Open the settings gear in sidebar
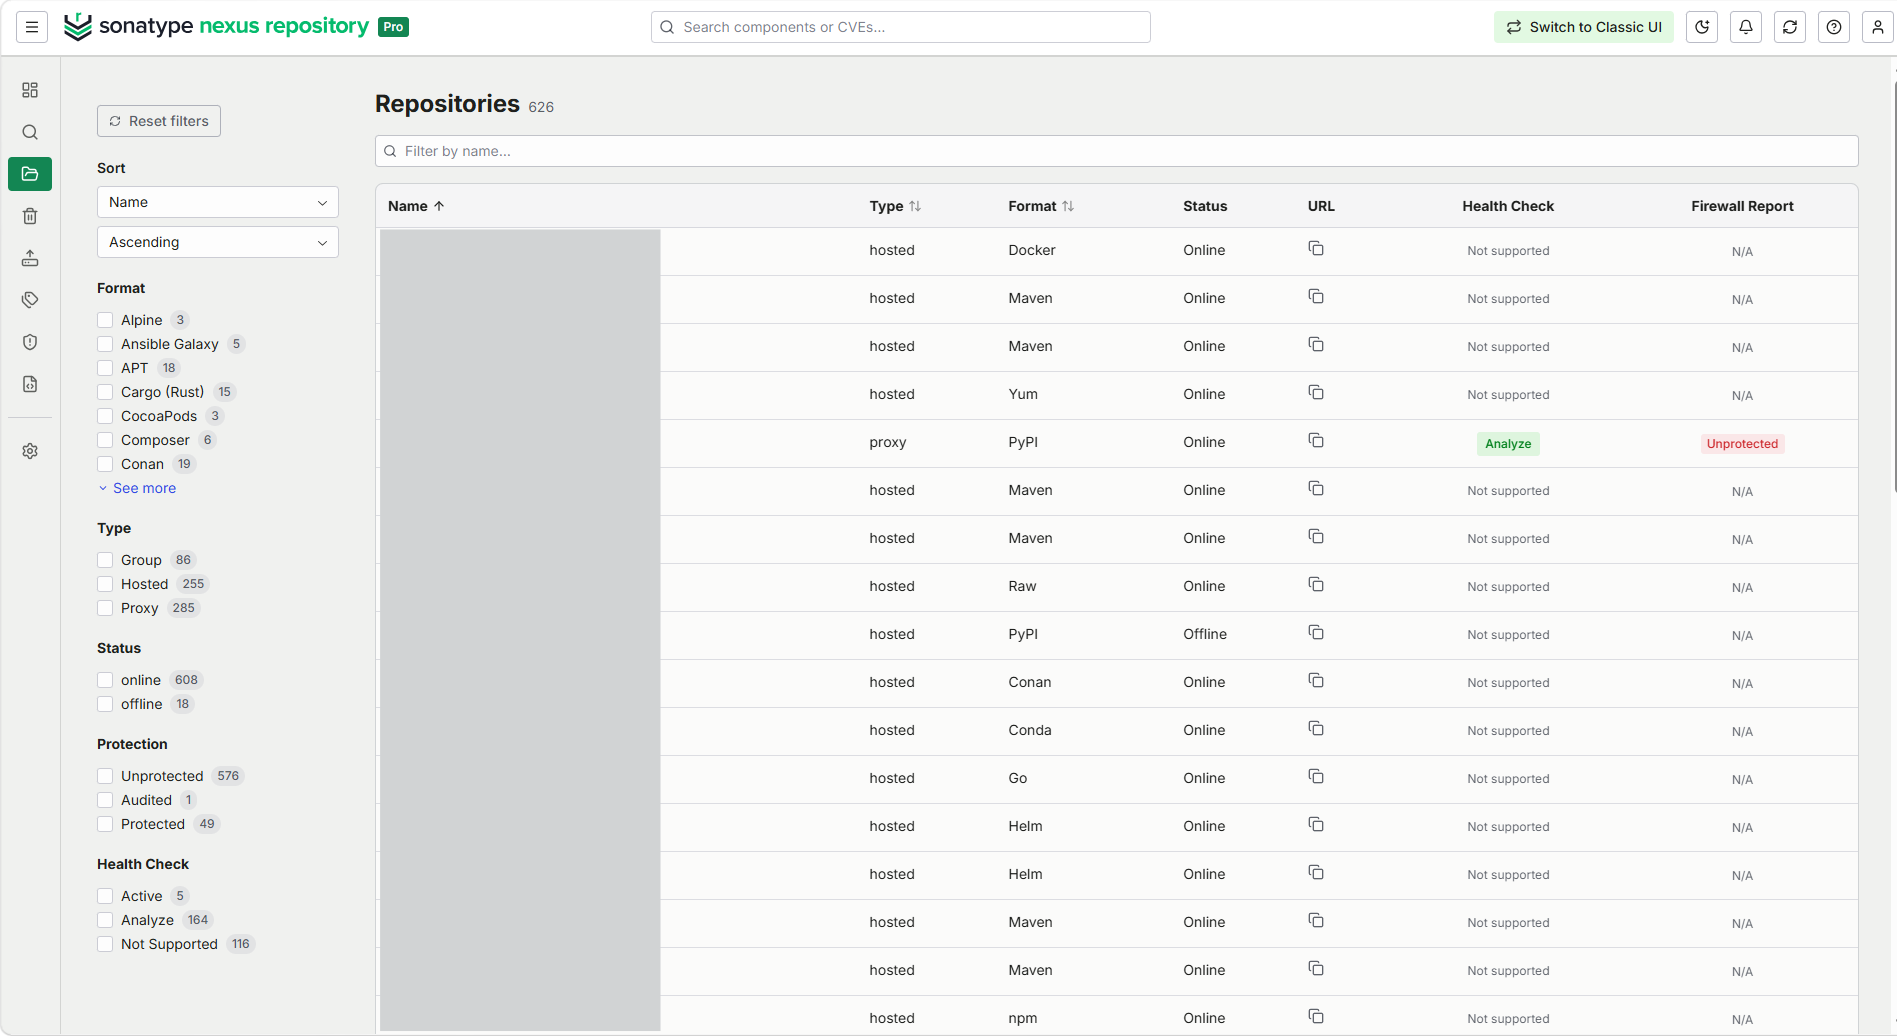 click(x=30, y=451)
